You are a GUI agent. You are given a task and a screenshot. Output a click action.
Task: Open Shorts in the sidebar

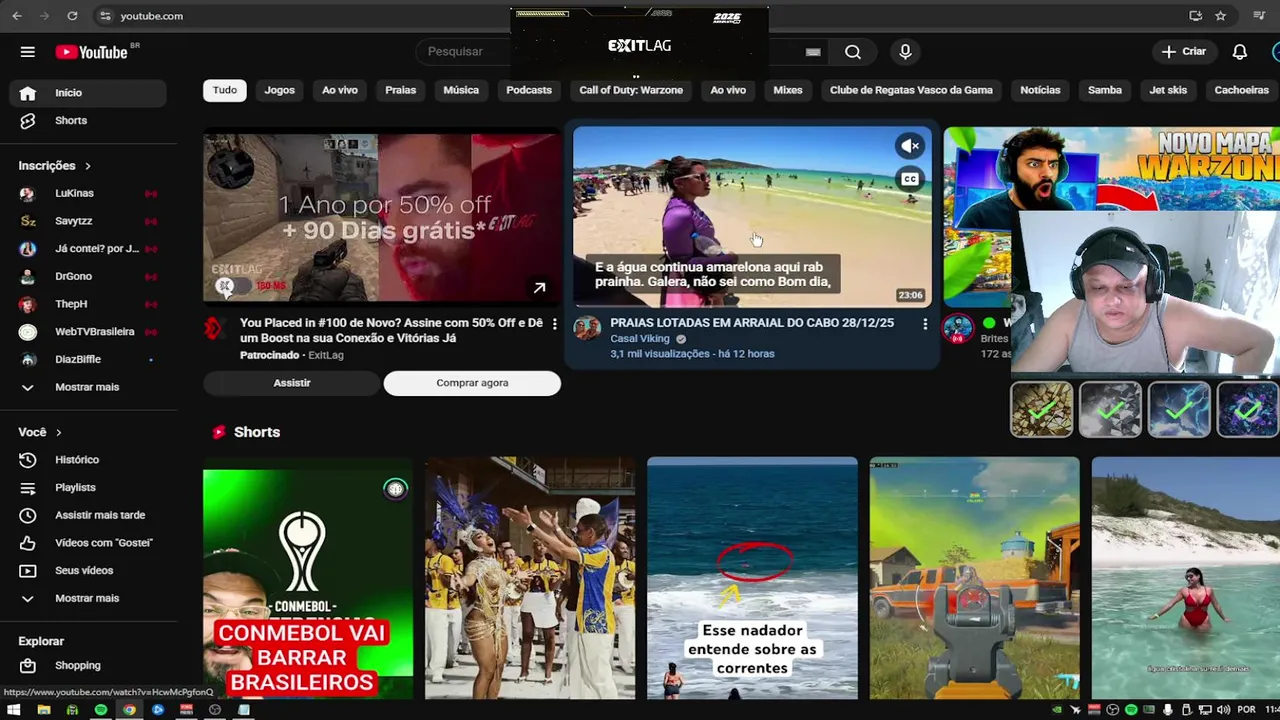pos(88,120)
